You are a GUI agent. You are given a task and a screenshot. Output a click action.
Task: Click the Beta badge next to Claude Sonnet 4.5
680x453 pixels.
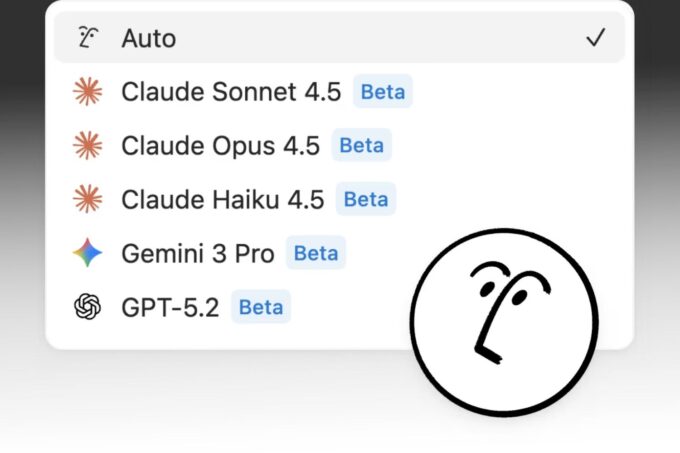pos(382,92)
